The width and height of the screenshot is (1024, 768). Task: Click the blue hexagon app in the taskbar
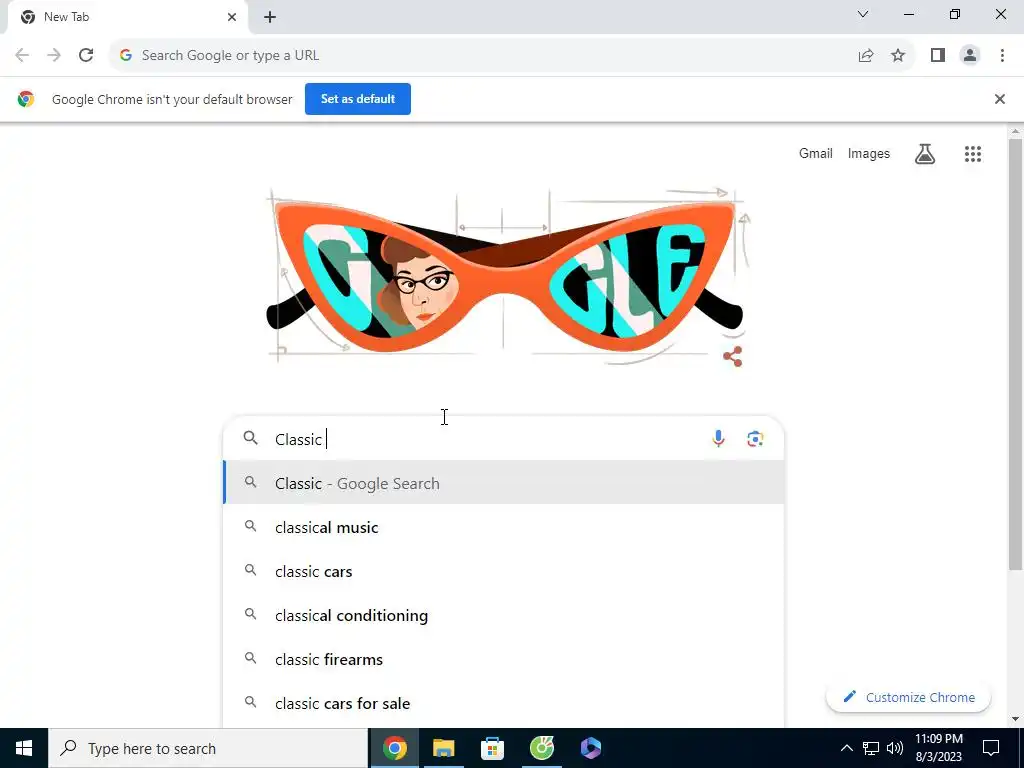(590, 748)
